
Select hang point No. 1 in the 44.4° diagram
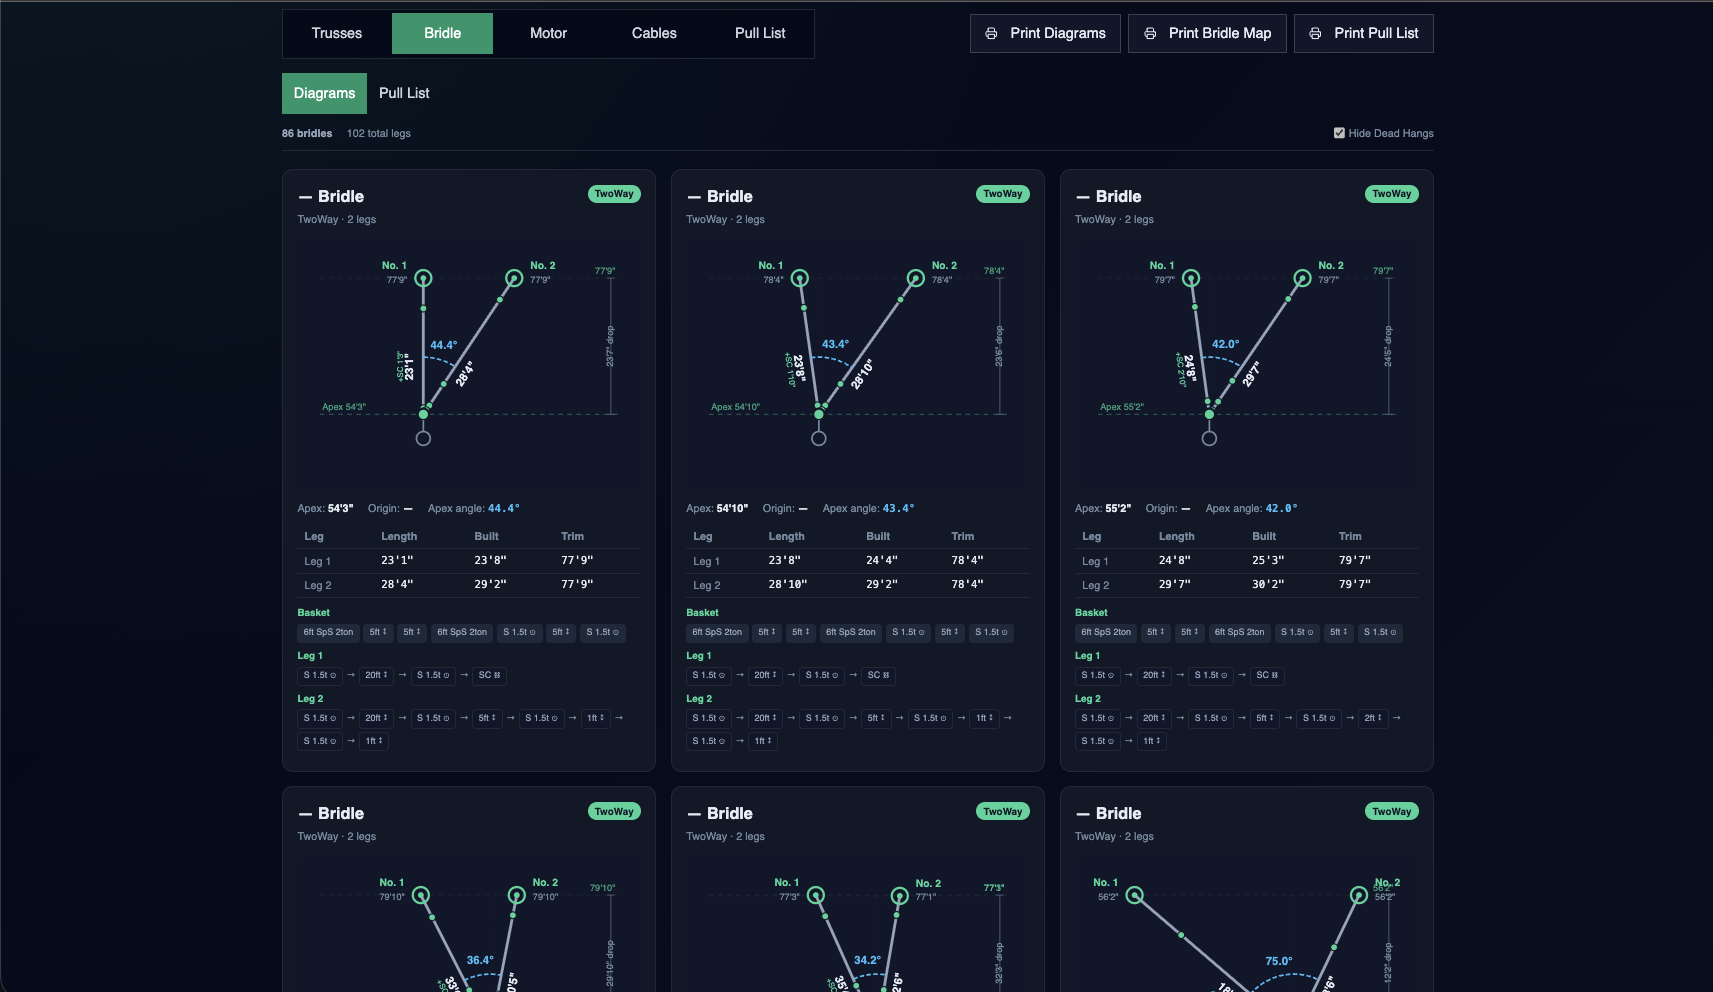tap(423, 278)
